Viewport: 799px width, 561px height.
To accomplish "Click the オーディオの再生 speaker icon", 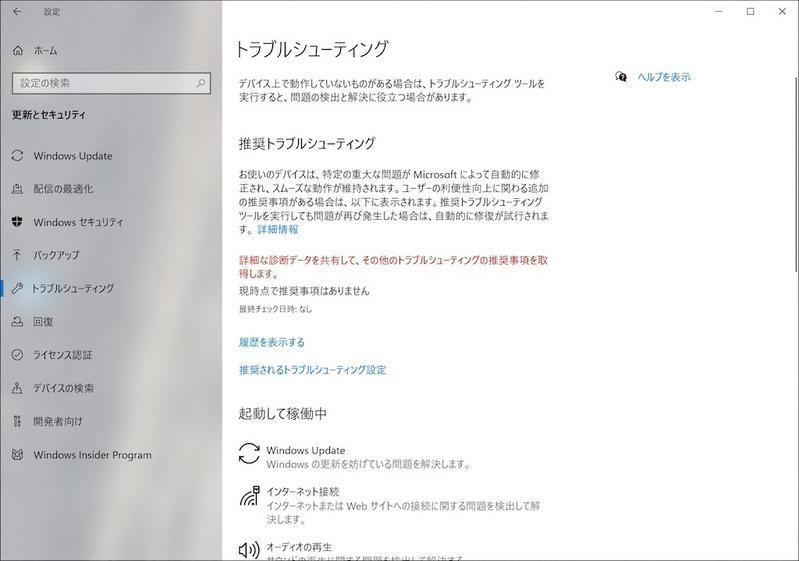I will (249, 549).
